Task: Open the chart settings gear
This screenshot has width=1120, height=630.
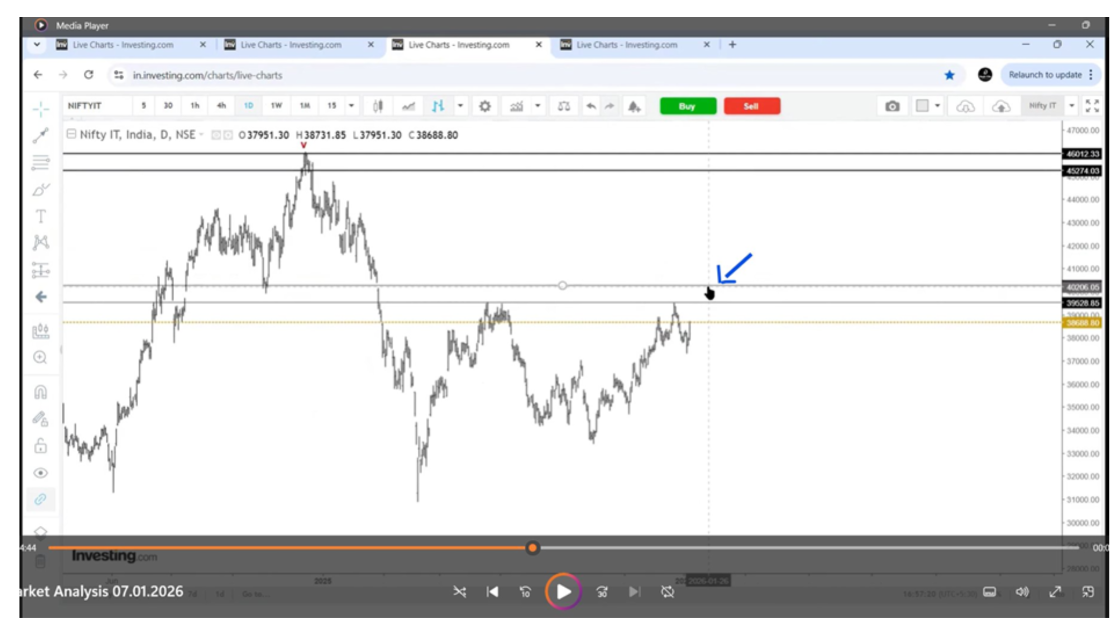Action: click(485, 106)
